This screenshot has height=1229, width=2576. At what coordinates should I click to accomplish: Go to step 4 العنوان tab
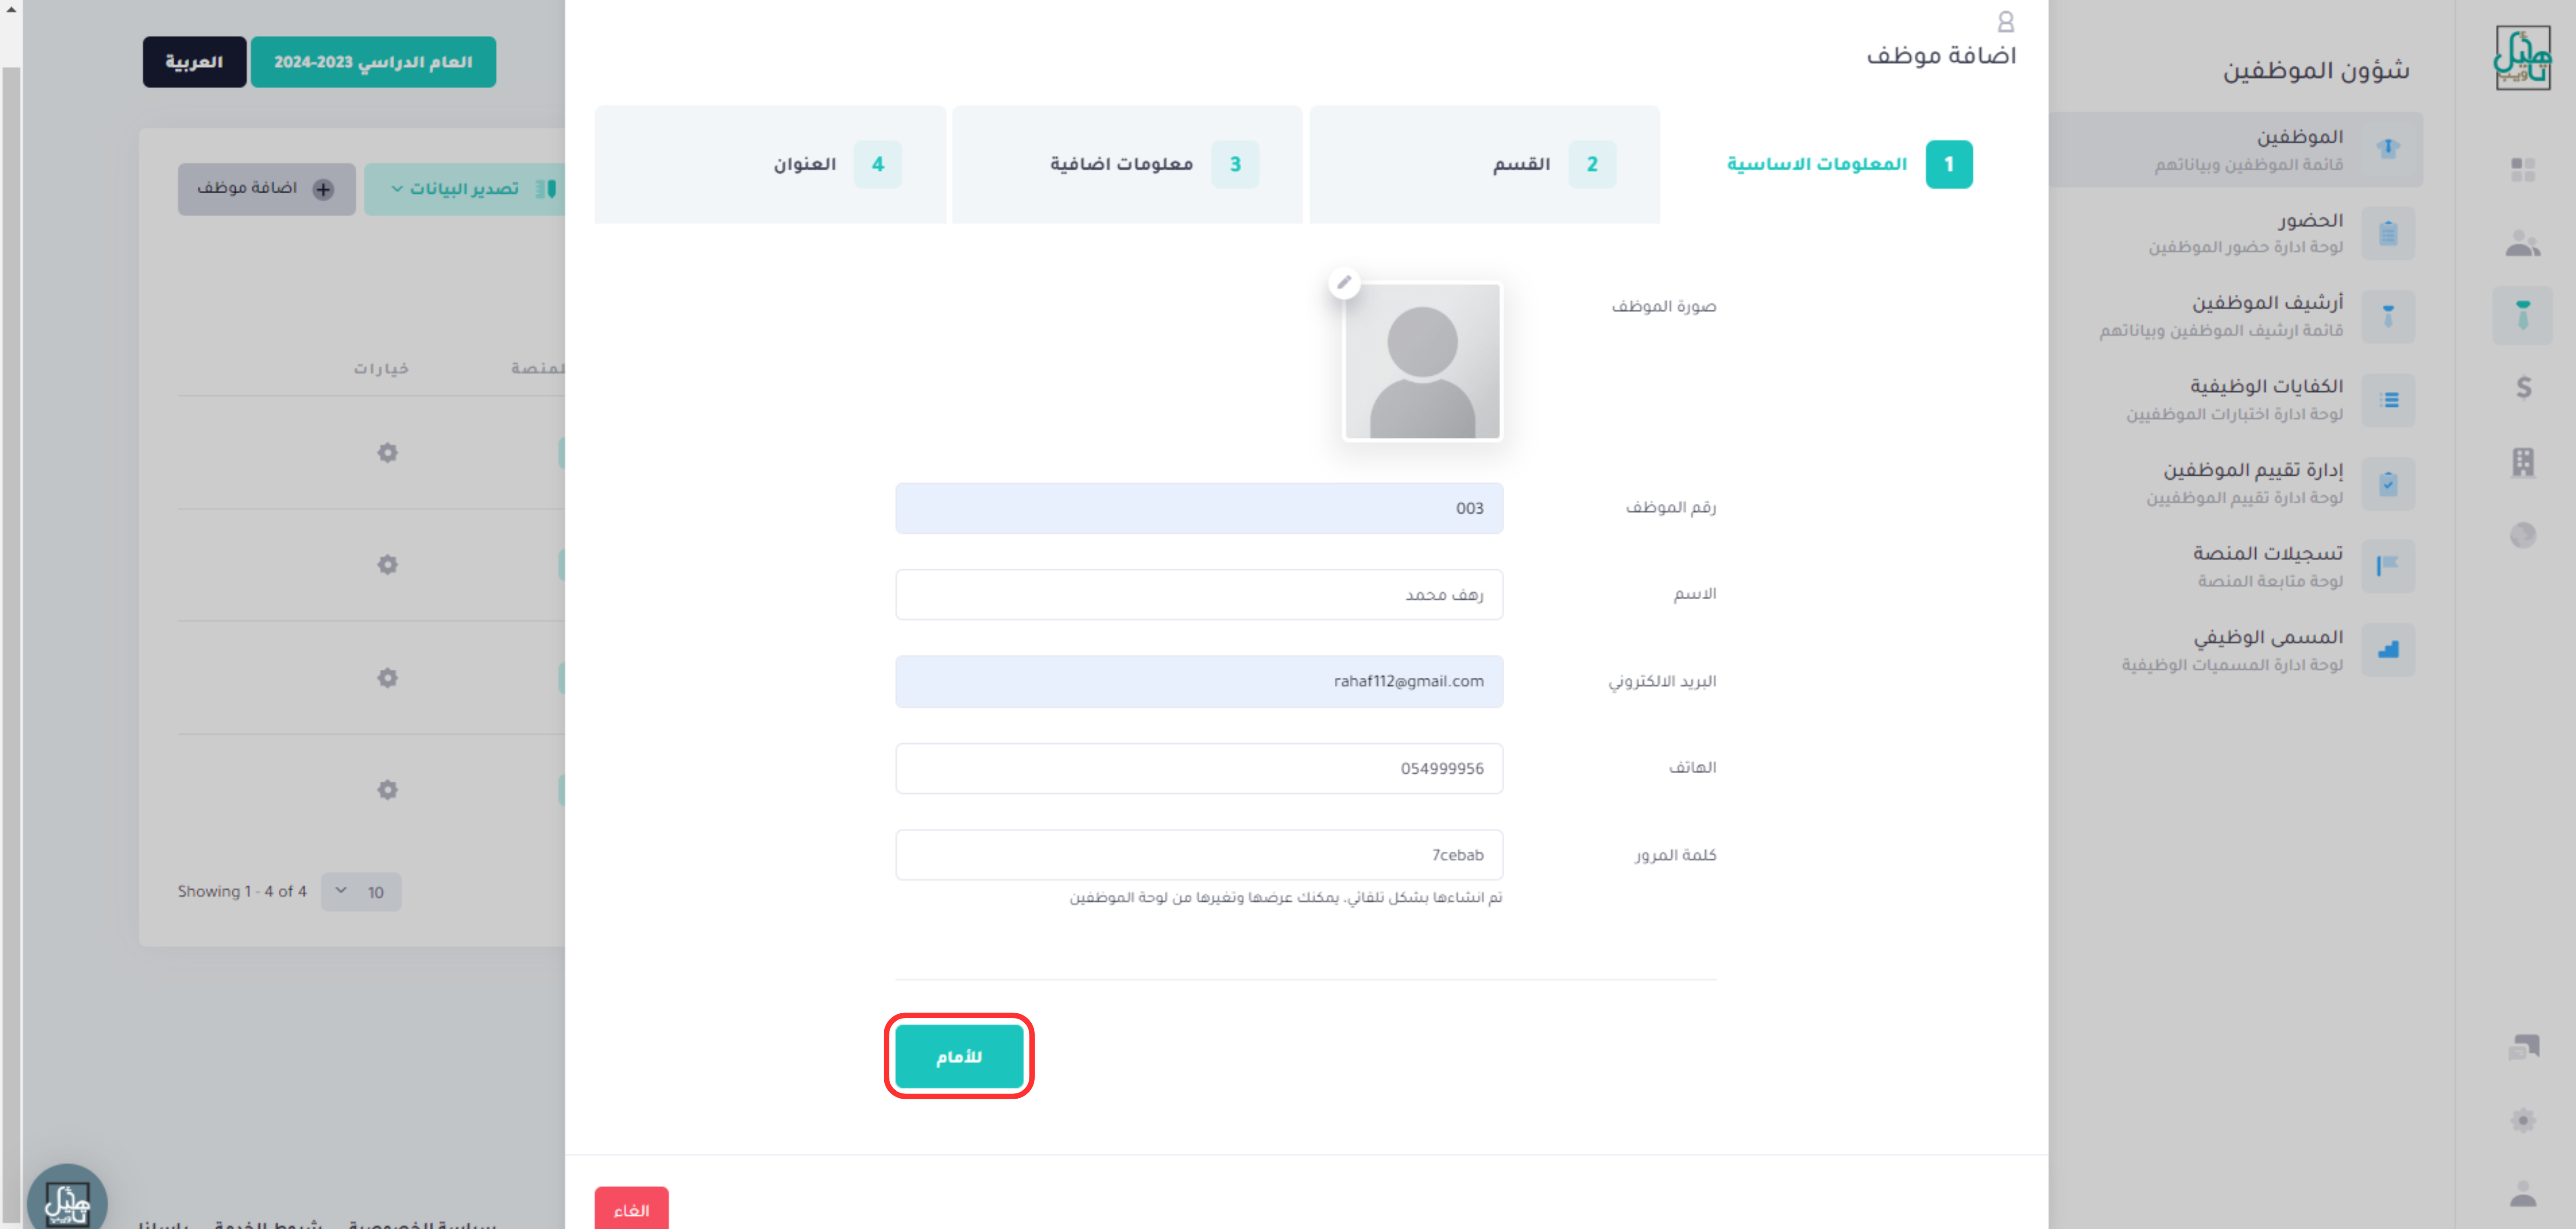pos(770,164)
